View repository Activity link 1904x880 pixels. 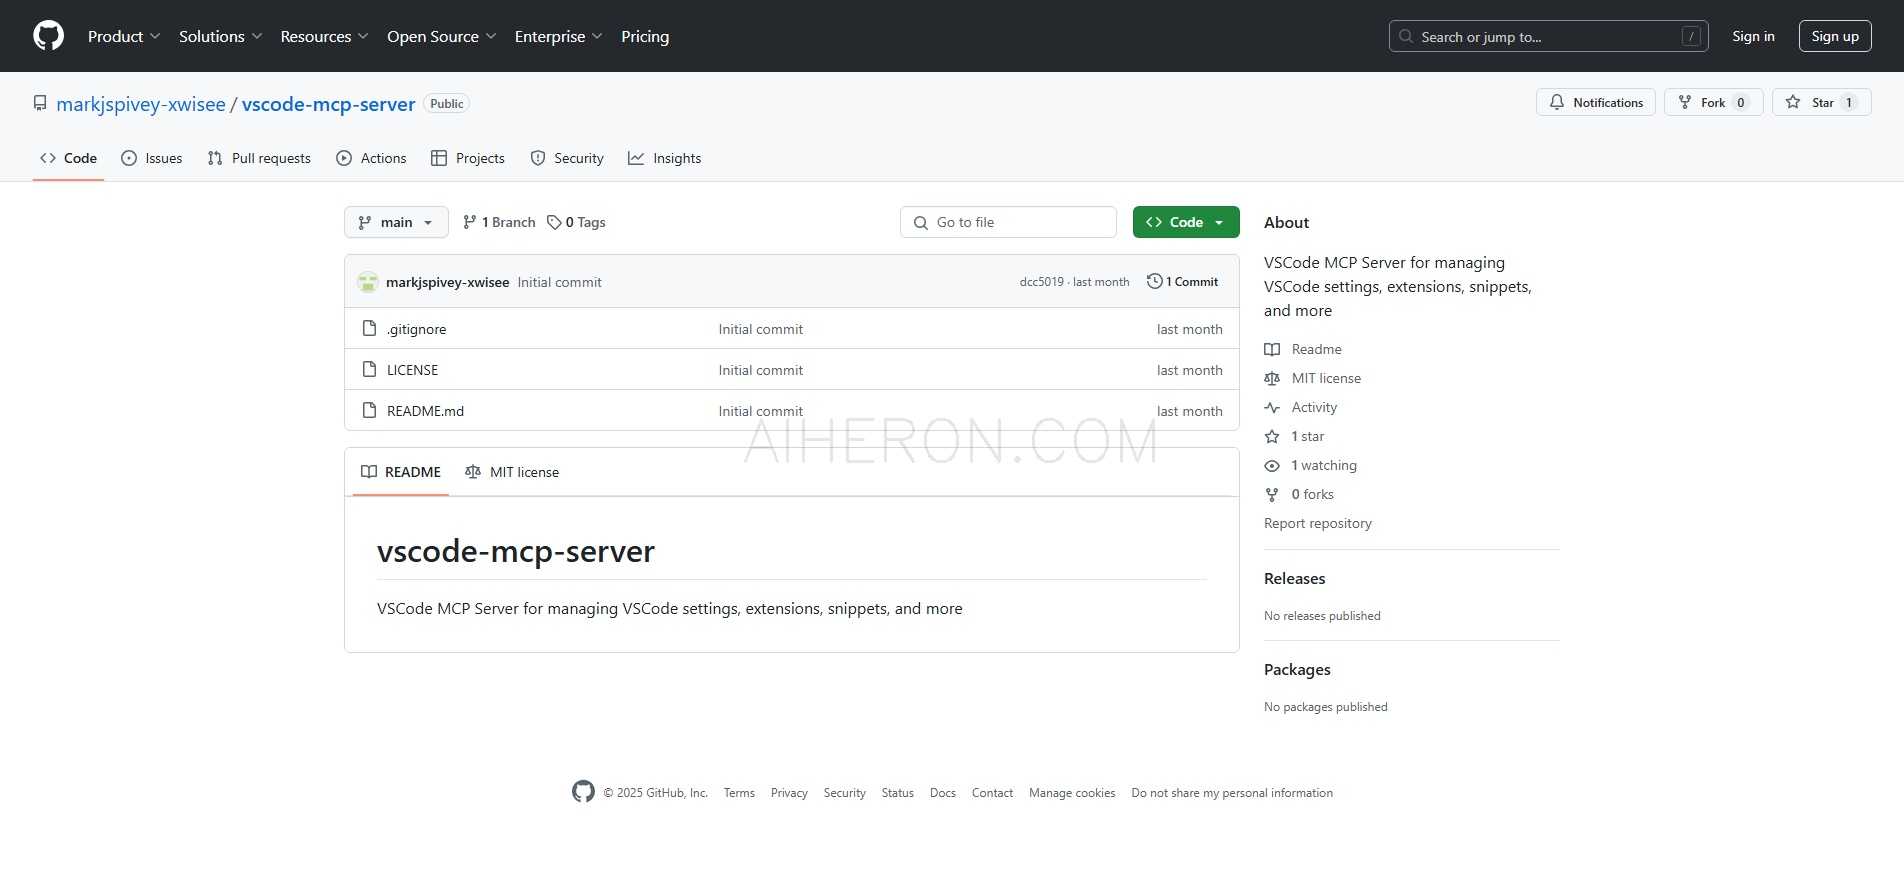(x=1301, y=407)
